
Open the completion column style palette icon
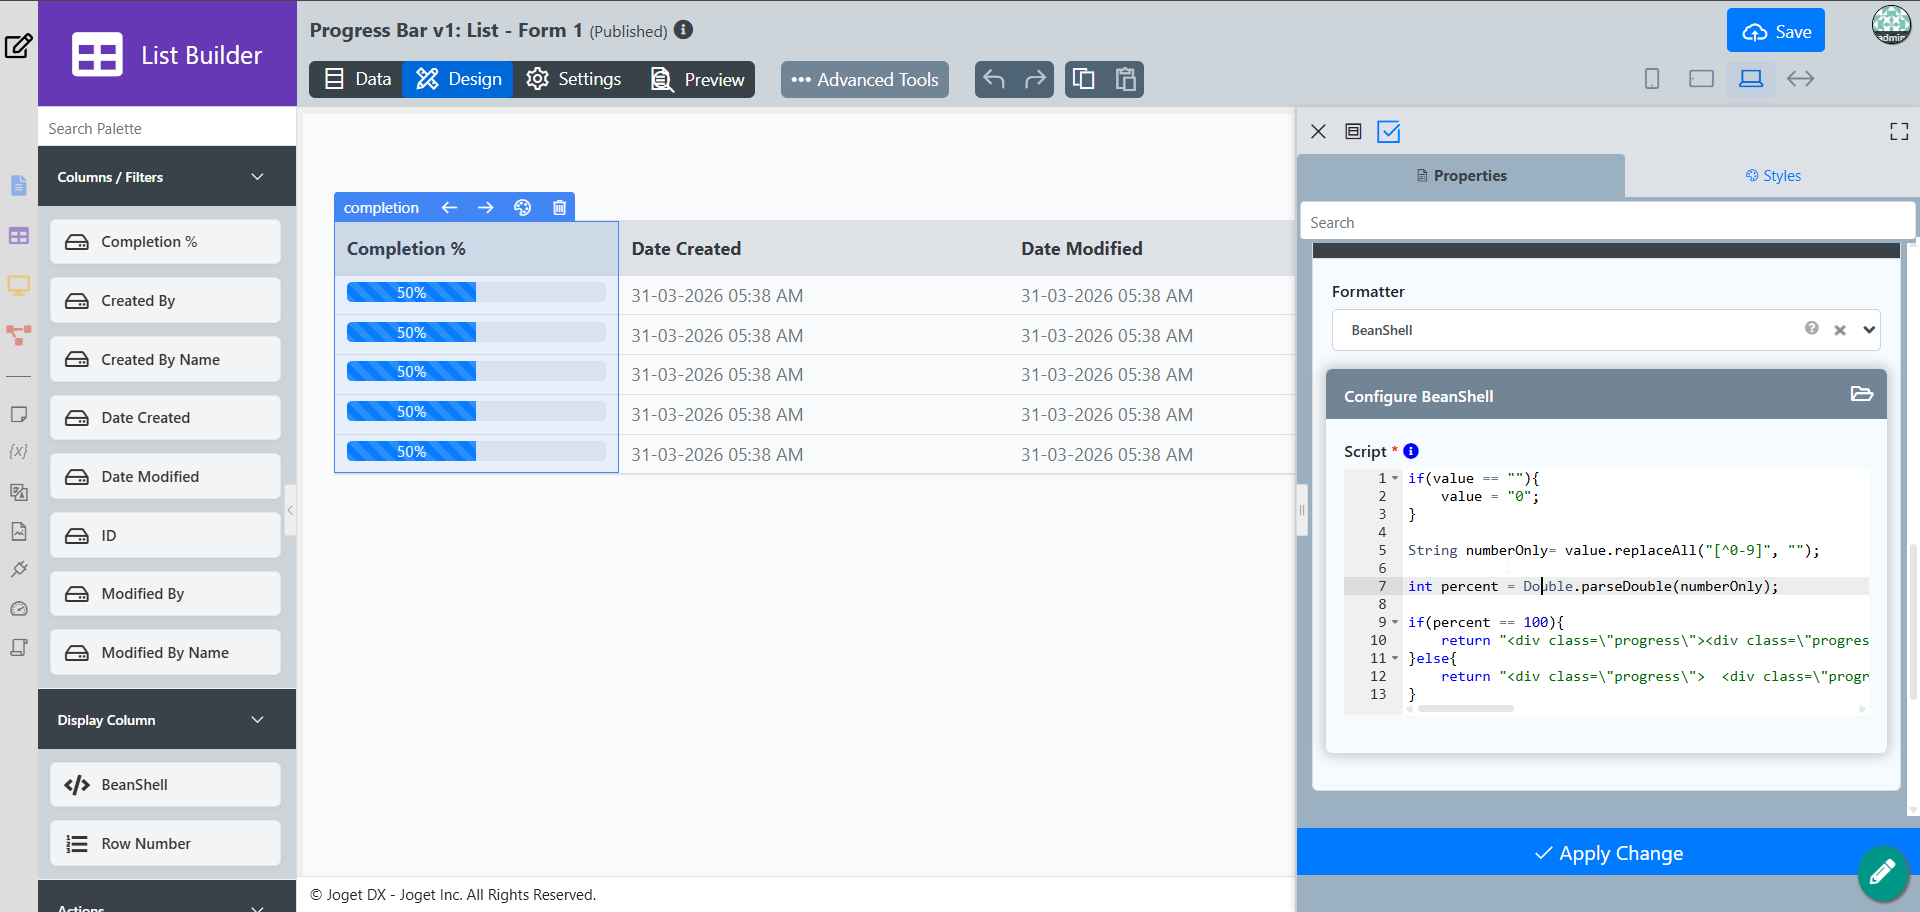[x=522, y=207]
